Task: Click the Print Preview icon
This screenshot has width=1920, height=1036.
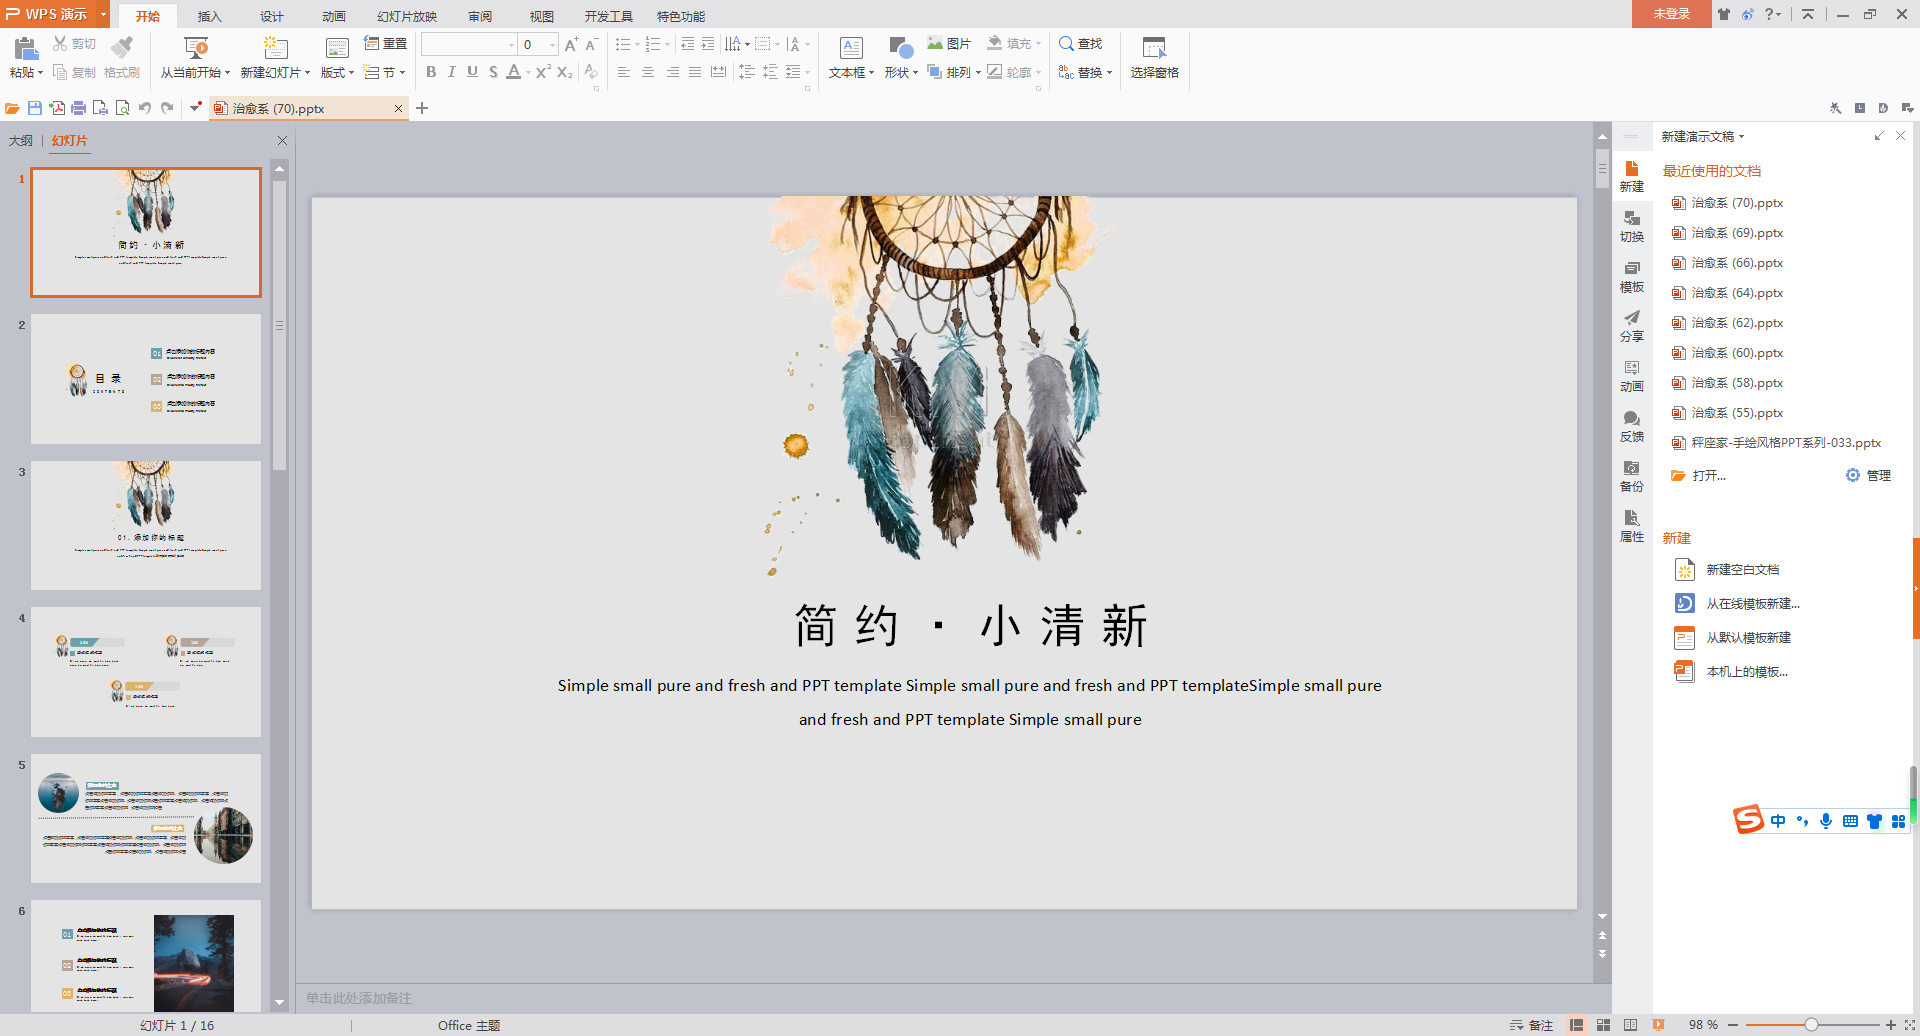Action: pos(122,108)
